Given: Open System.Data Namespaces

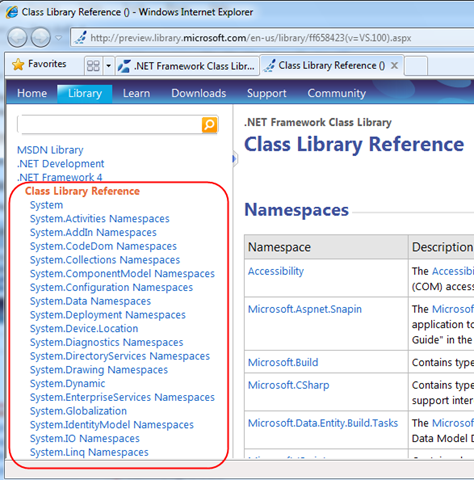Looking at the screenshot, I should [90, 301].
